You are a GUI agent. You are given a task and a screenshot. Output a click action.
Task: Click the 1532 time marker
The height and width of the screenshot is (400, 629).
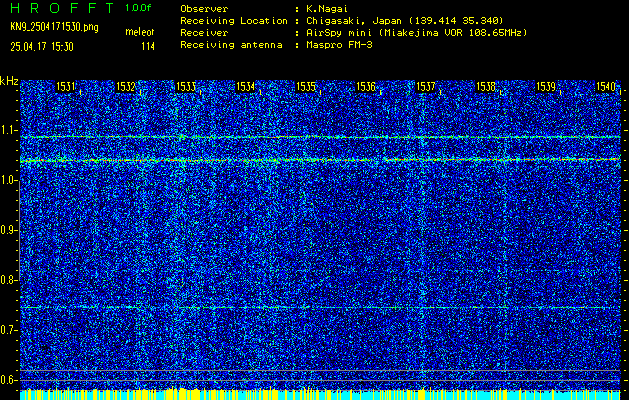pyautogui.click(x=126, y=87)
